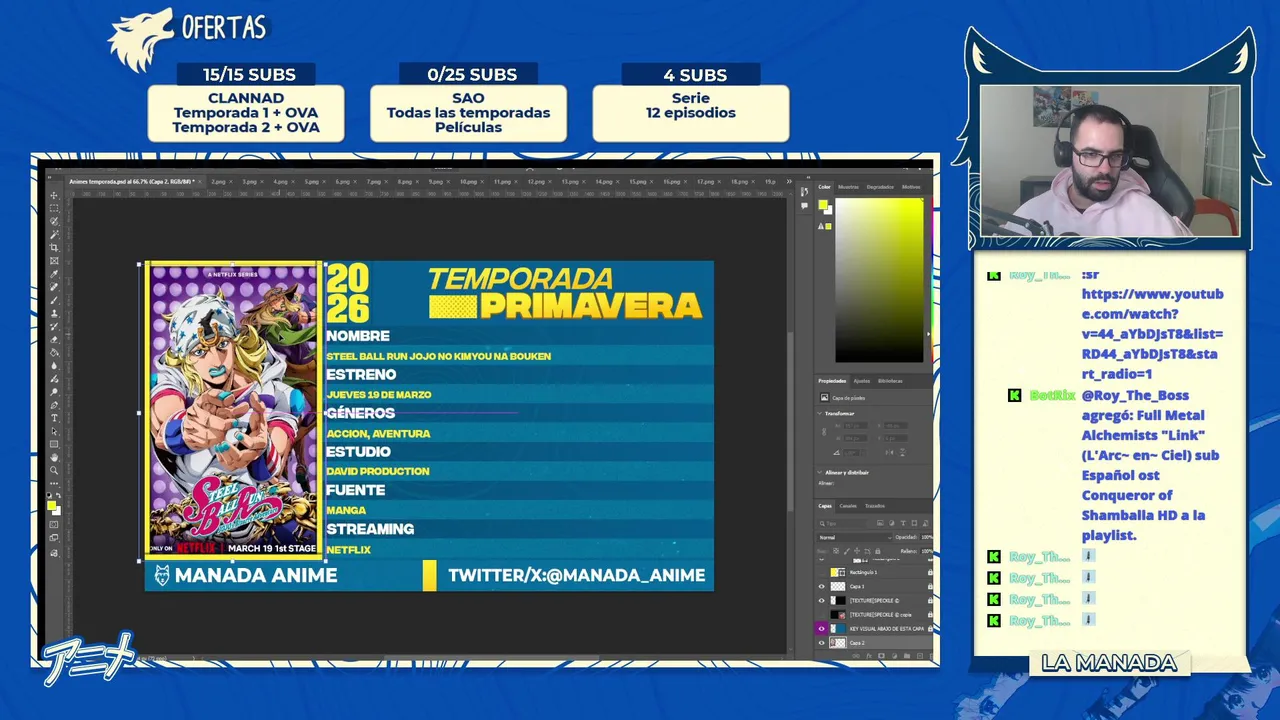This screenshot has width=1280, height=720.
Task: Open the History panel icon
Action: [x=805, y=192]
